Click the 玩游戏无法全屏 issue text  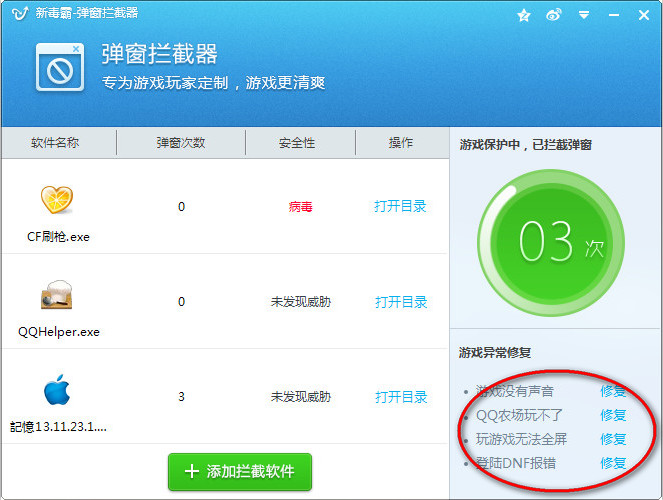(521, 439)
